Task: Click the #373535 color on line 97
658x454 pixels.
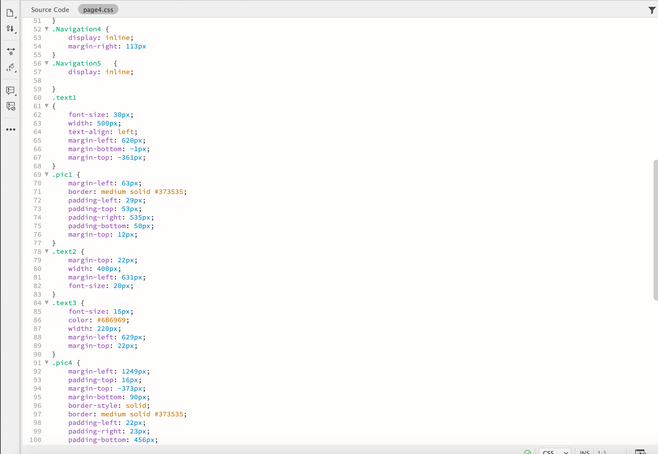Action: [x=169, y=414]
